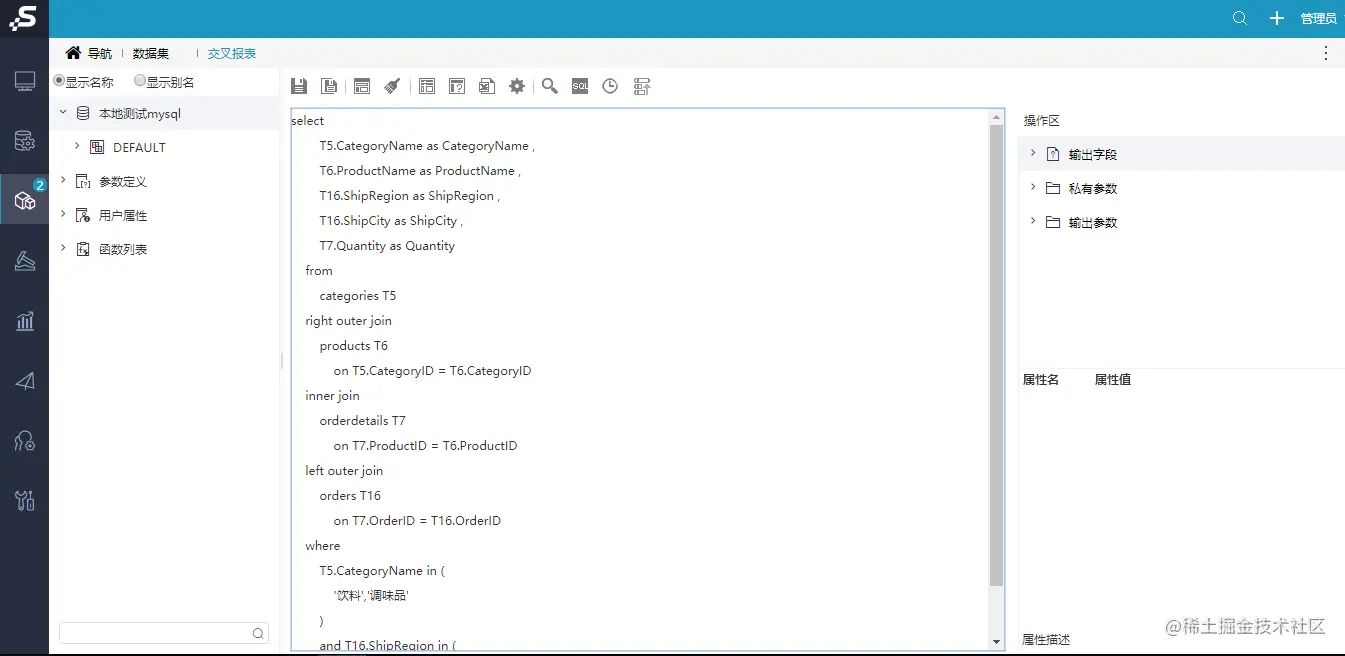This screenshot has height=656, width=1345.
Task: Expand the 参数定义 node
Action: tap(63, 180)
